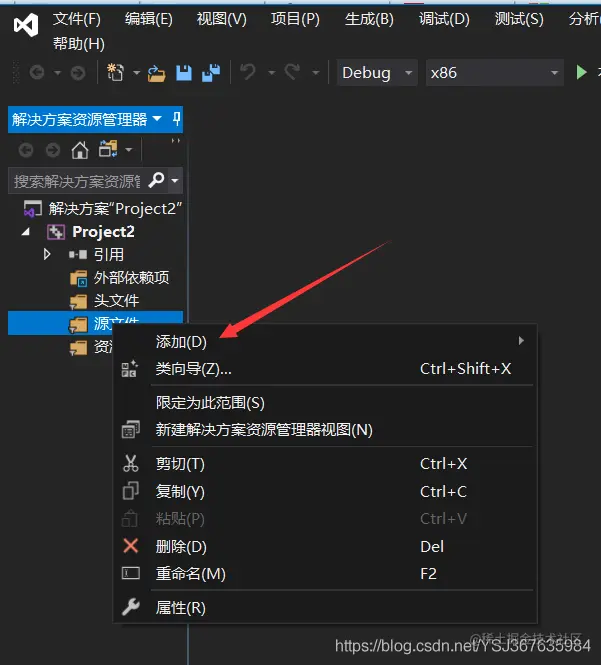Open the 测试(S) menu

click(x=519, y=19)
